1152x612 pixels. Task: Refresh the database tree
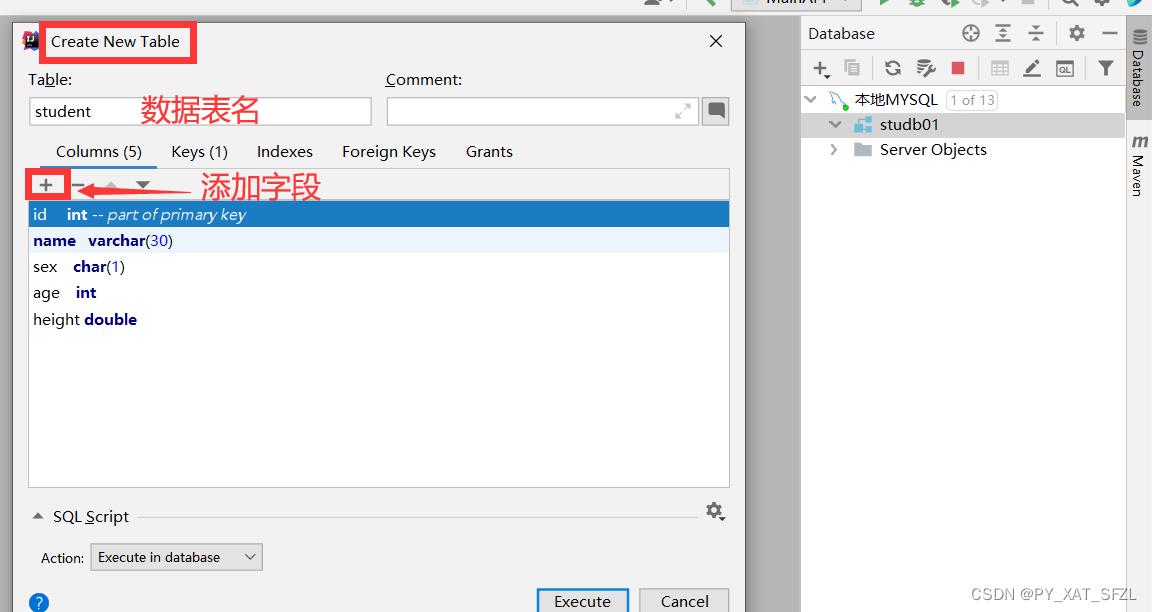tap(893, 68)
